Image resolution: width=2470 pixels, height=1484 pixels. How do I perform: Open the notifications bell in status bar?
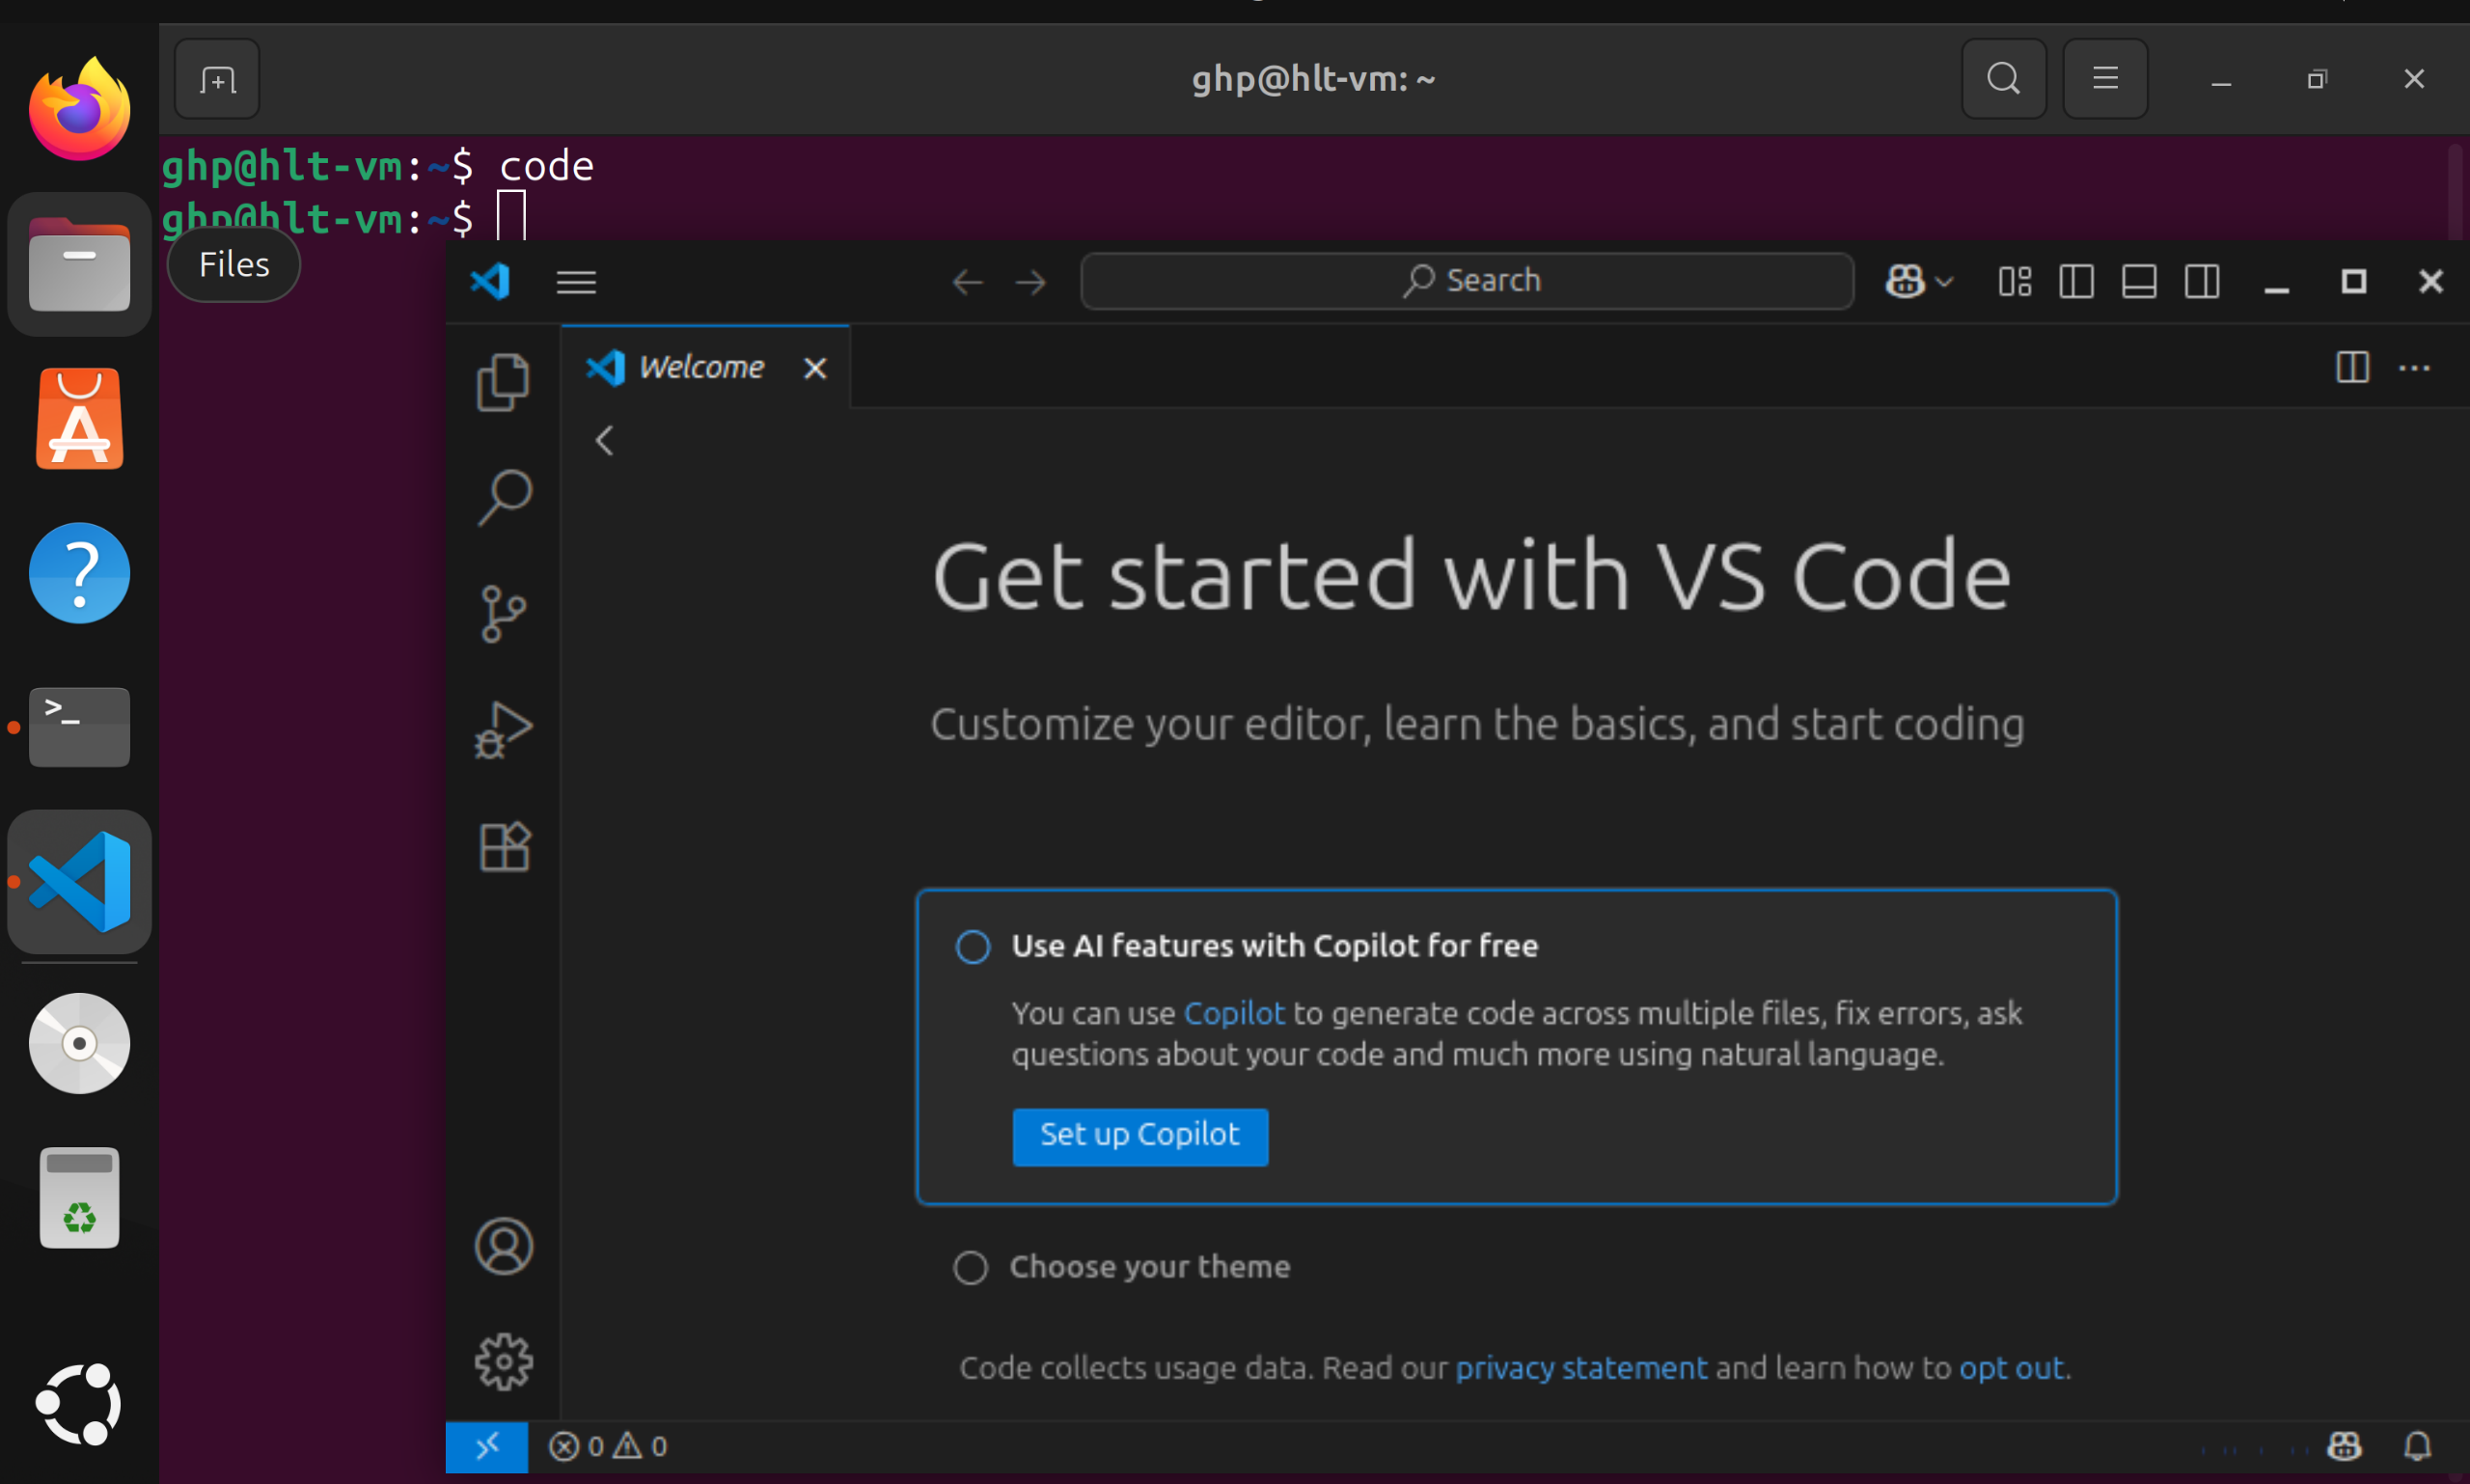pos(2417,1446)
